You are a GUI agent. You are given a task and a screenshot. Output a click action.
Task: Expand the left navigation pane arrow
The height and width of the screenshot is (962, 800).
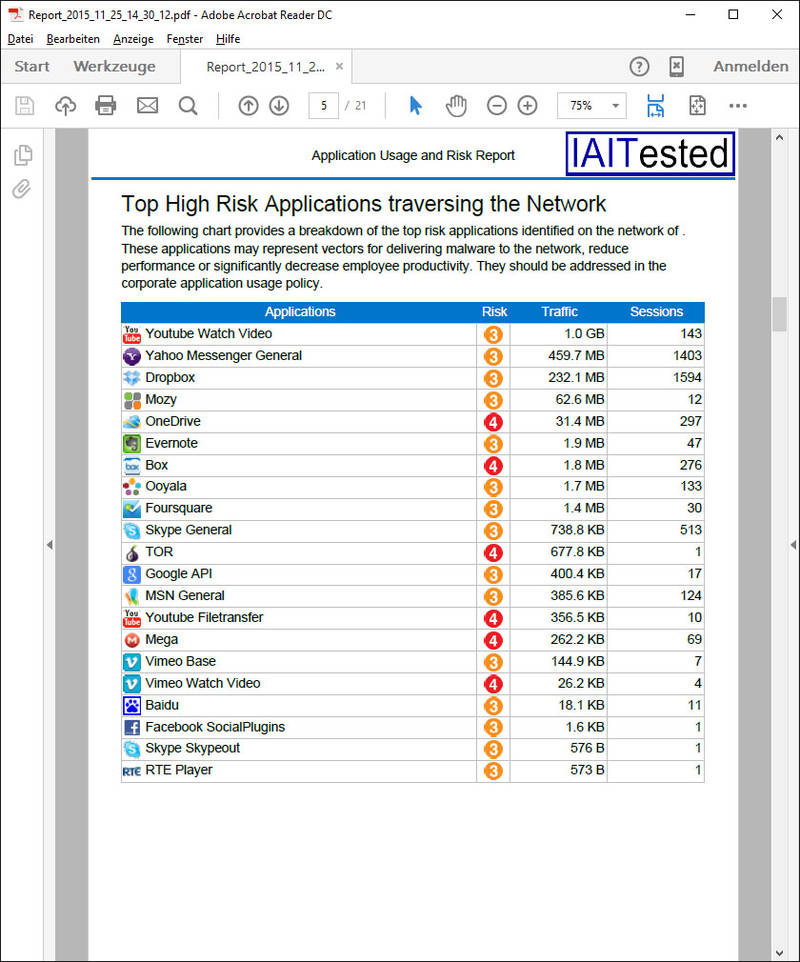[x=50, y=545]
